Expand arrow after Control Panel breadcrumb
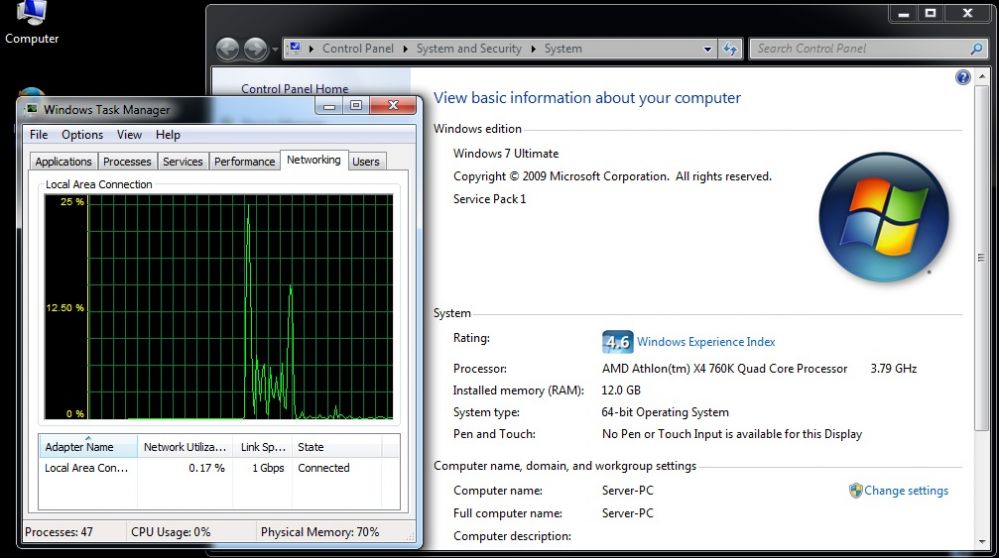The width and height of the screenshot is (999, 558). (405, 48)
